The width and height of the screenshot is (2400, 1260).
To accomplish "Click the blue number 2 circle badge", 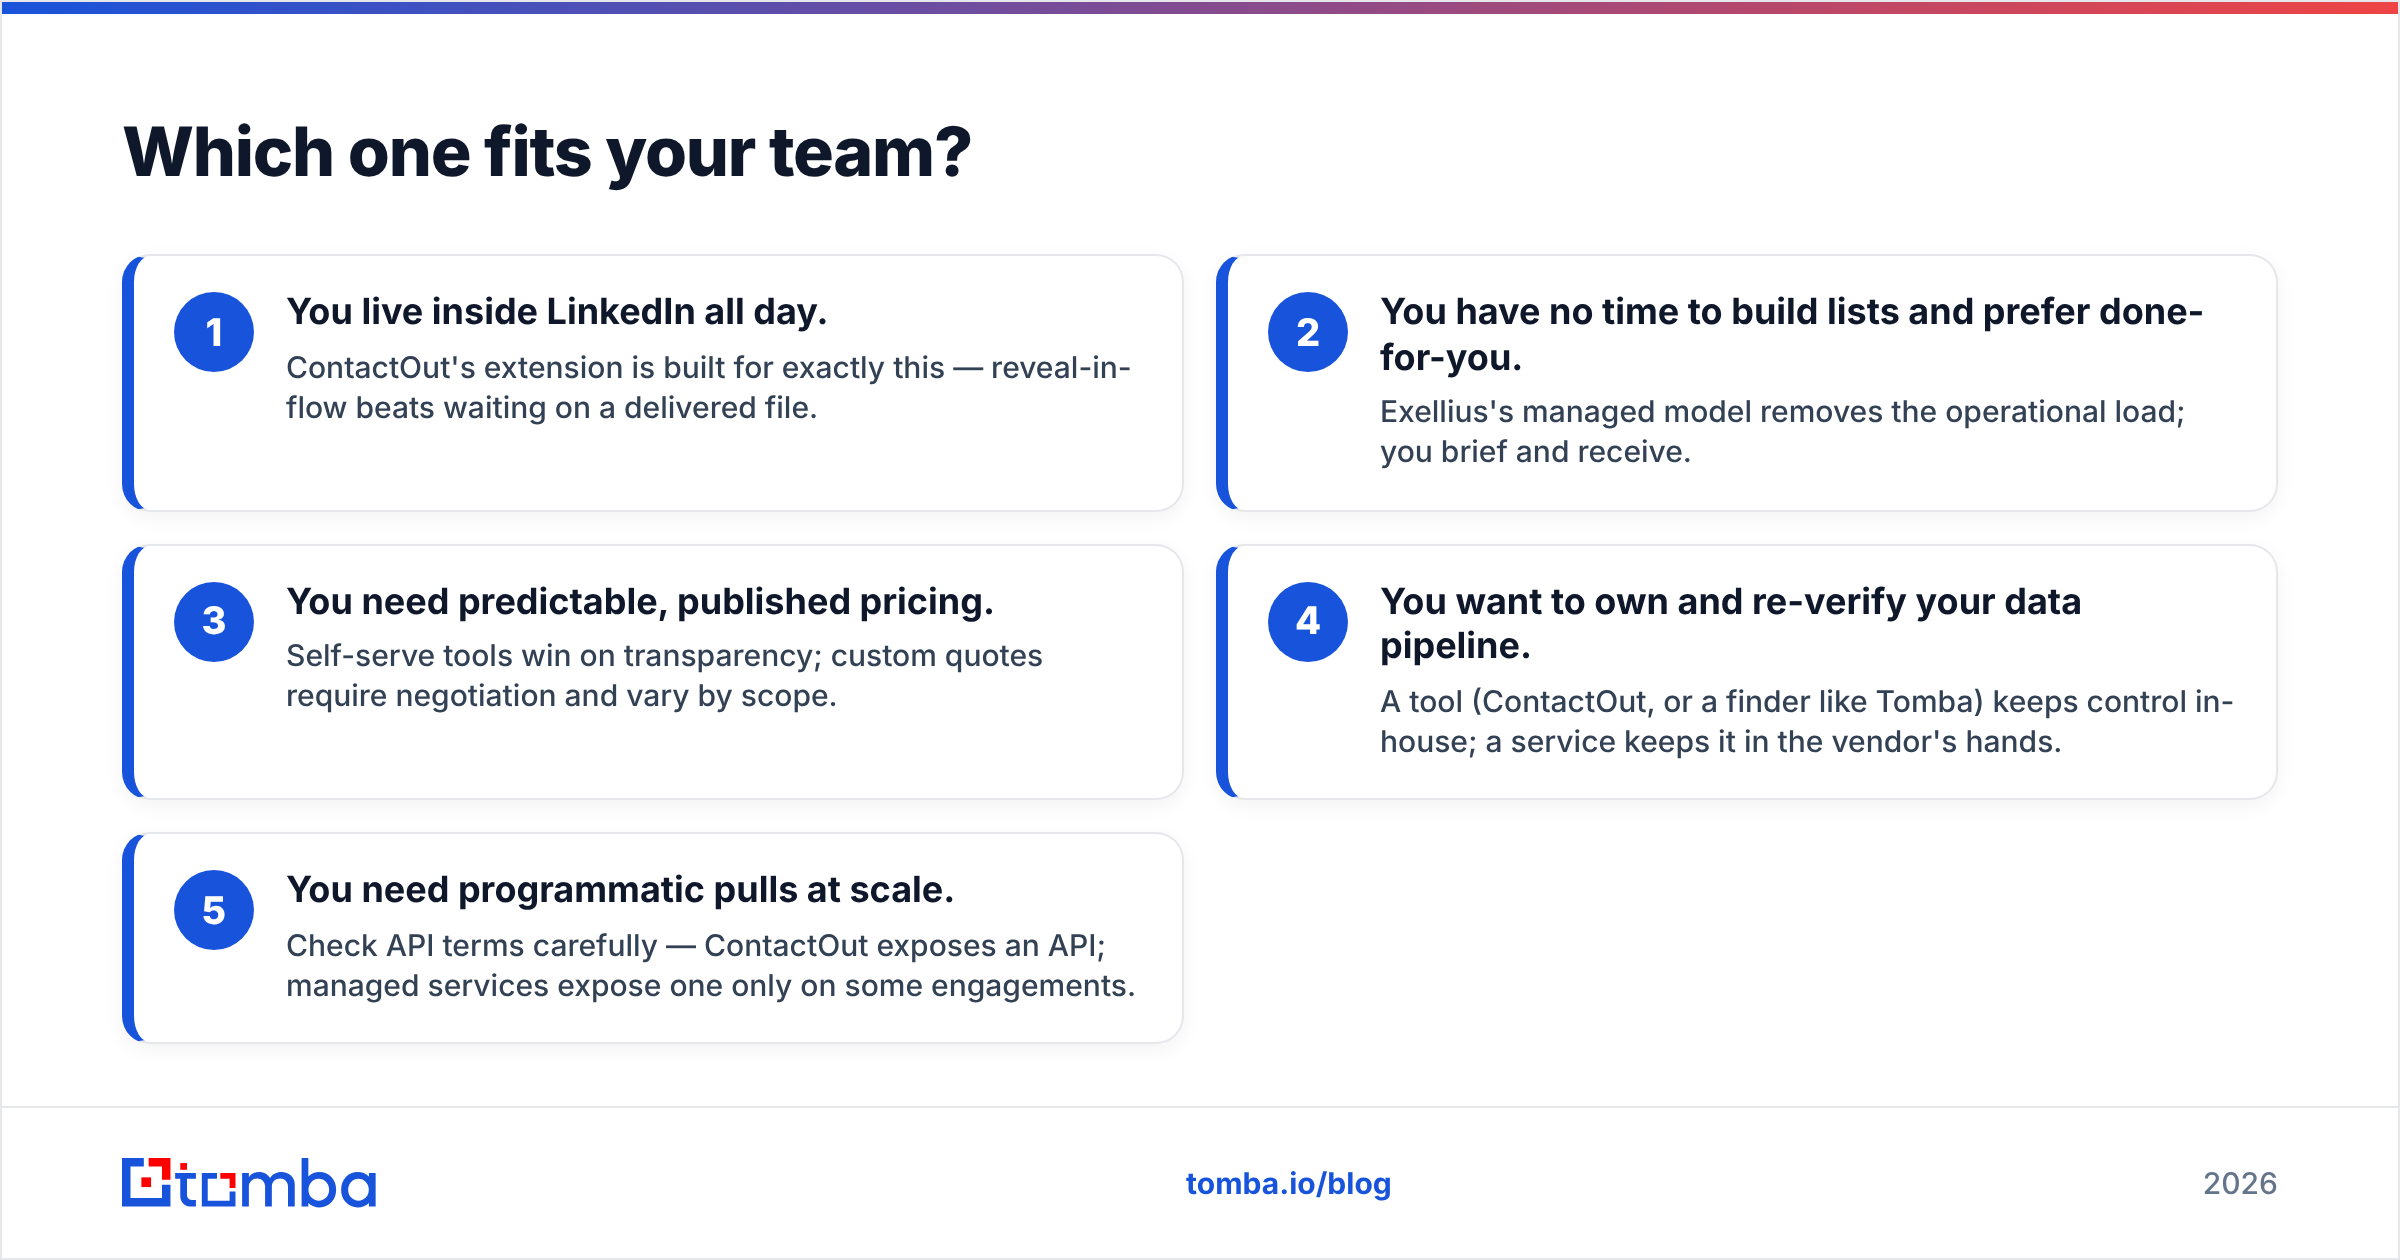I will pos(1308,332).
